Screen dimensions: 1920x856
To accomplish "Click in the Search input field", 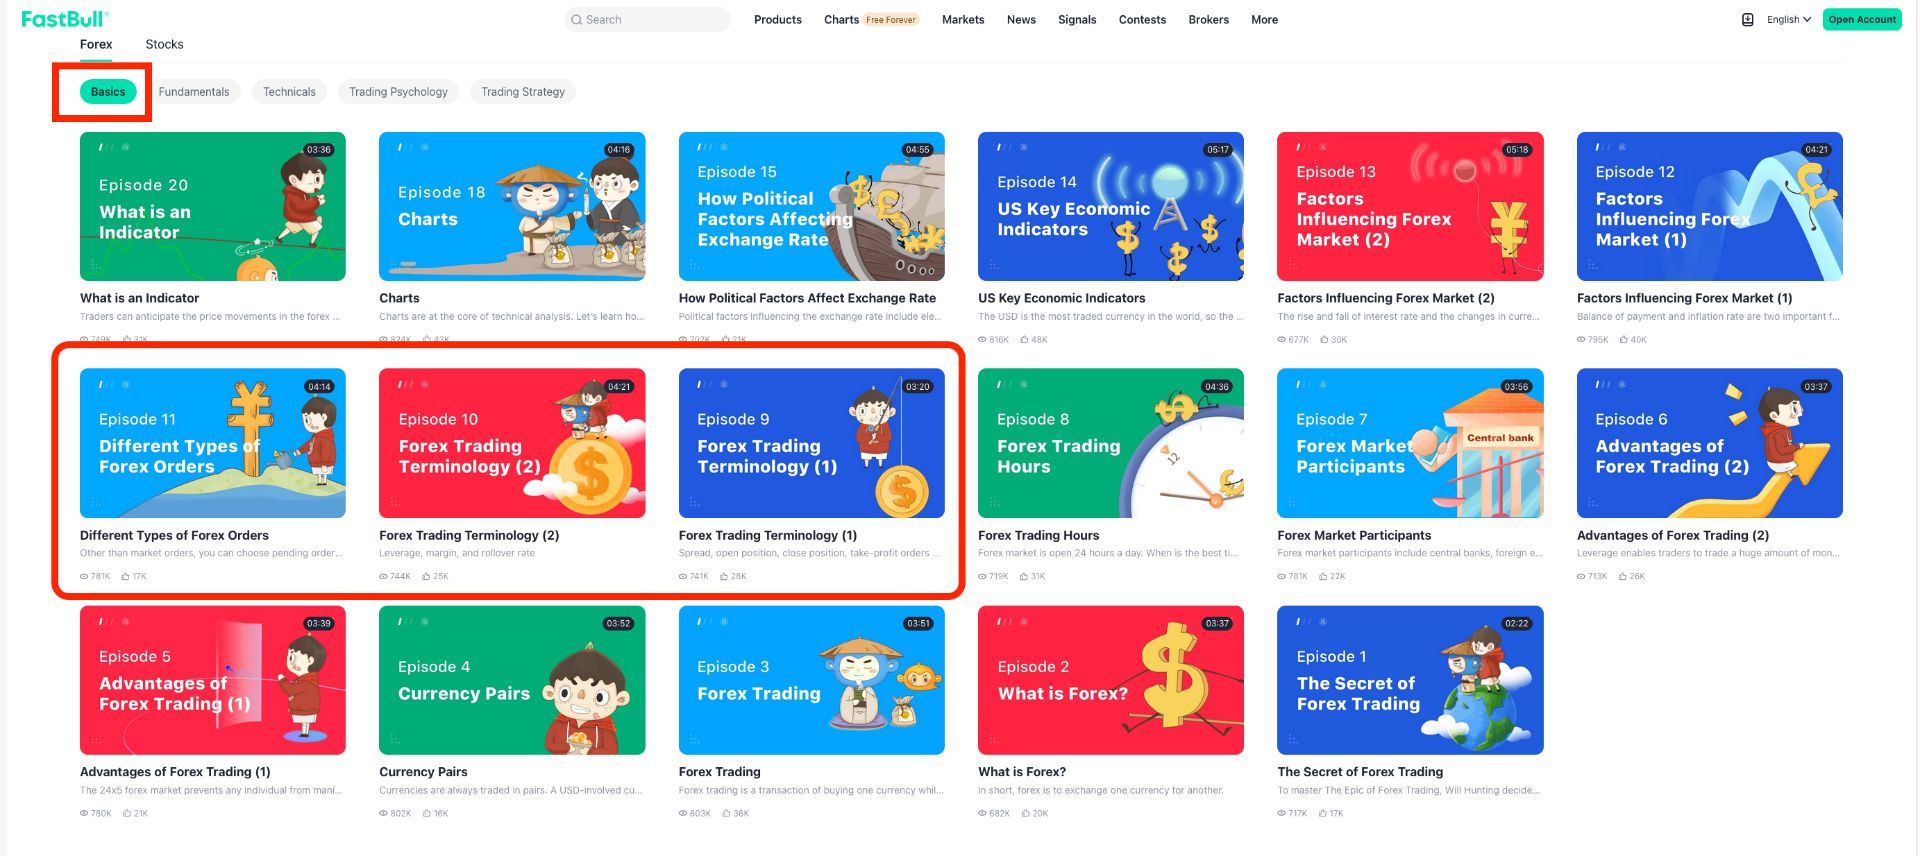I will click(x=648, y=20).
